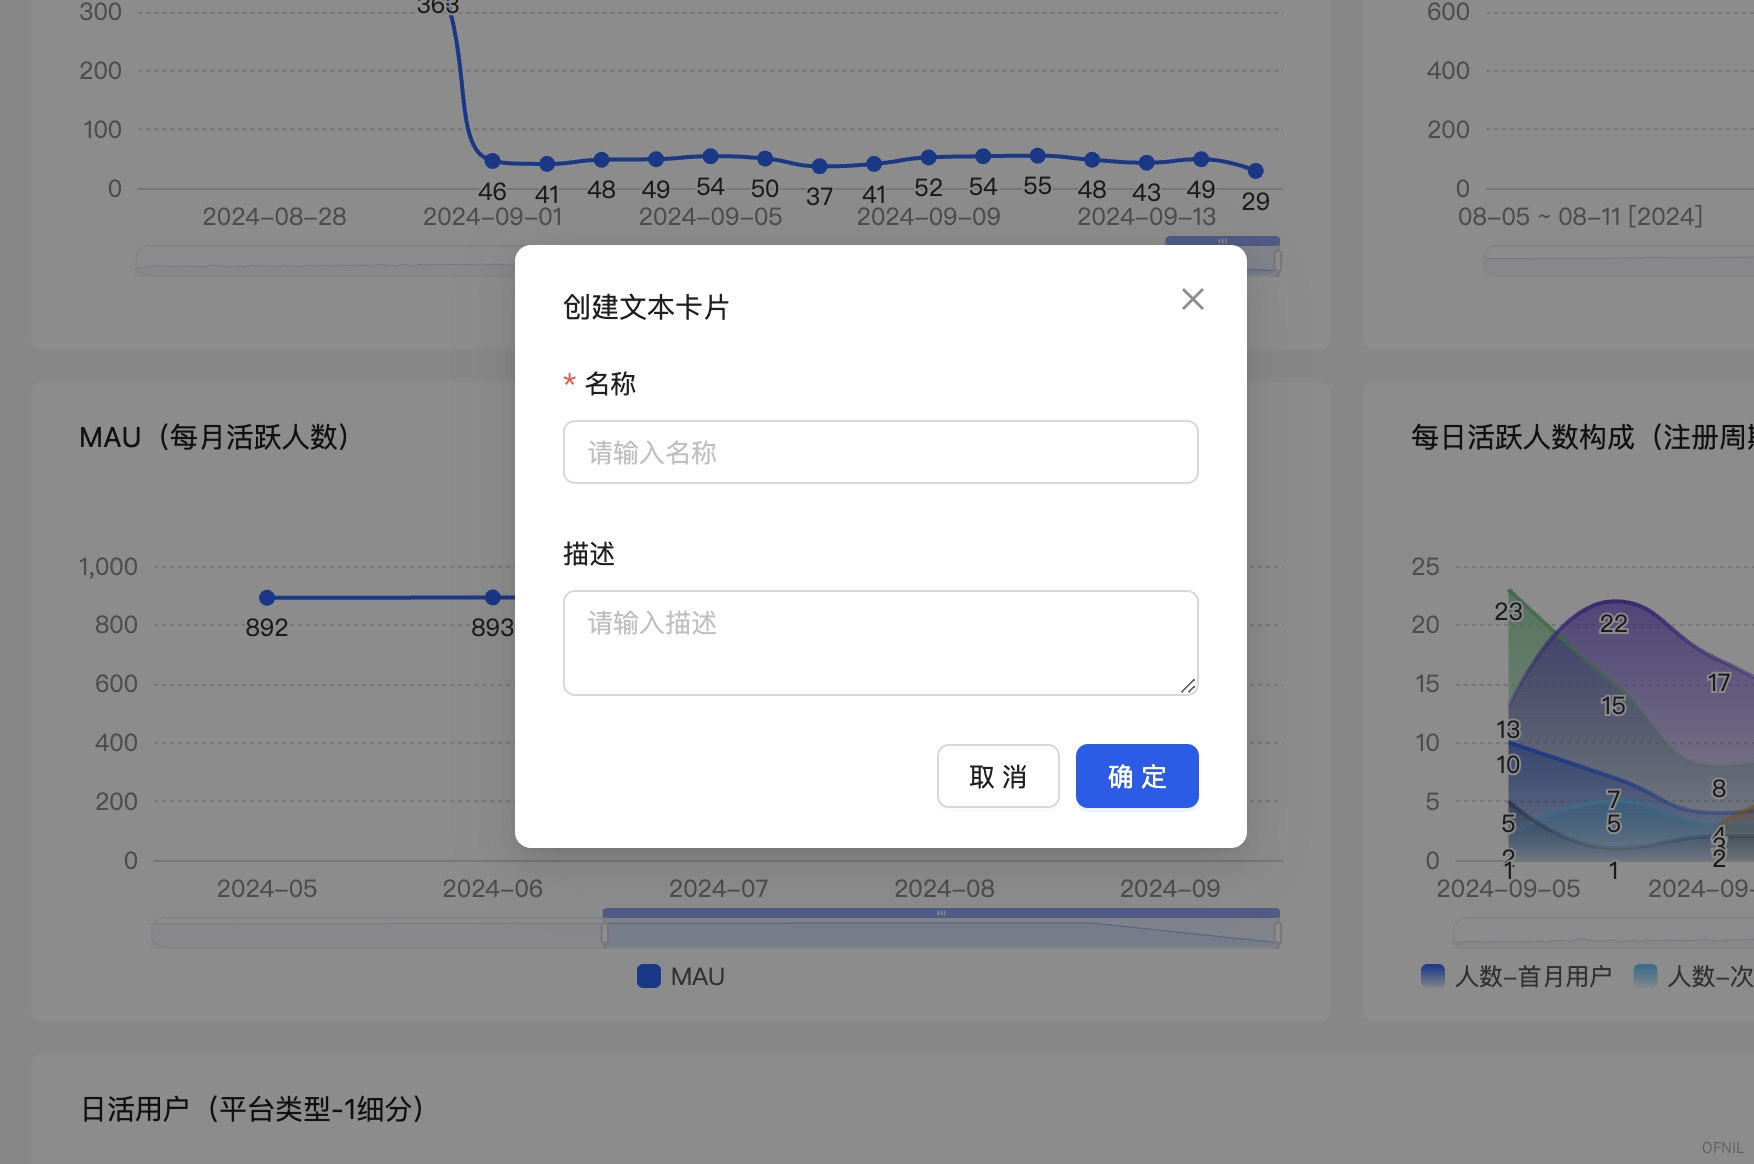1754x1164 pixels.
Task: Select the data point labeled 55
Action: (1037, 156)
